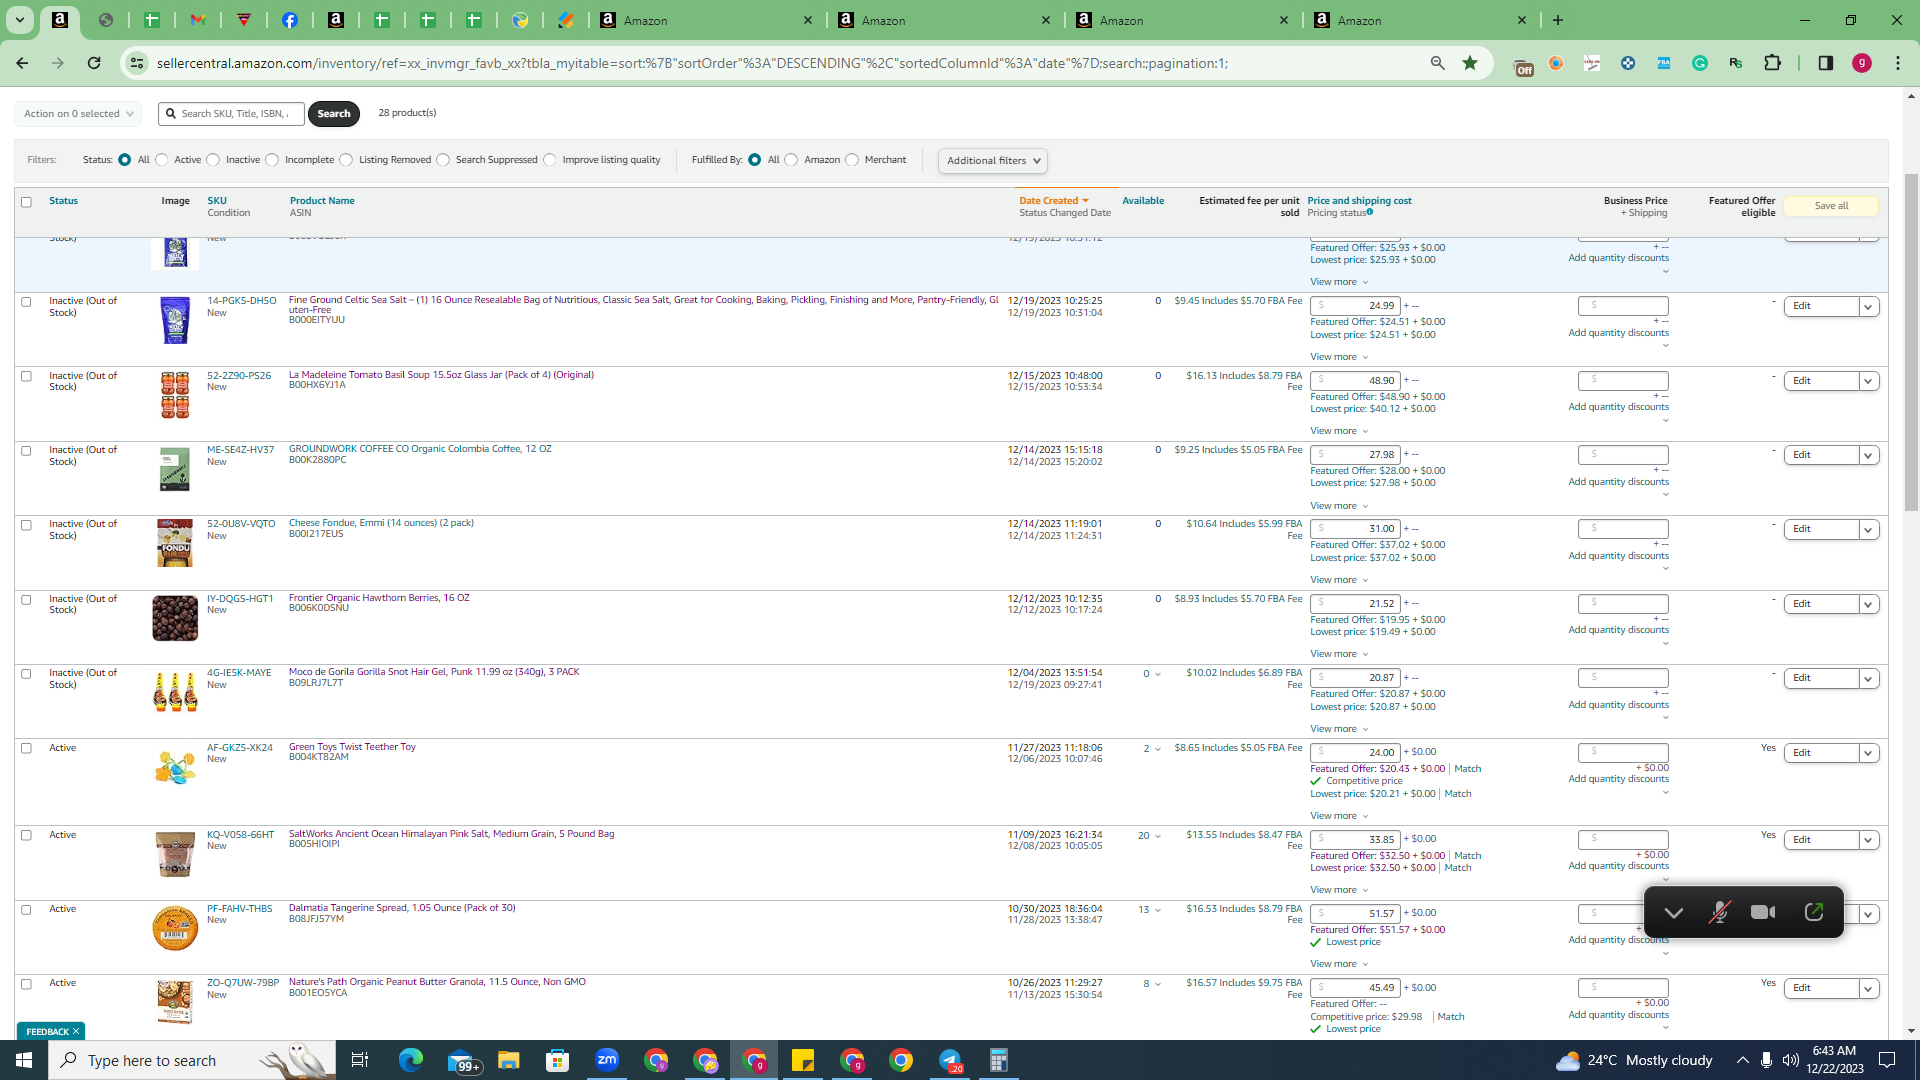This screenshot has width=1920, height=1080.
Task: Click the browser back arrow
Action: pyautogui.click(x=22, y=63)
